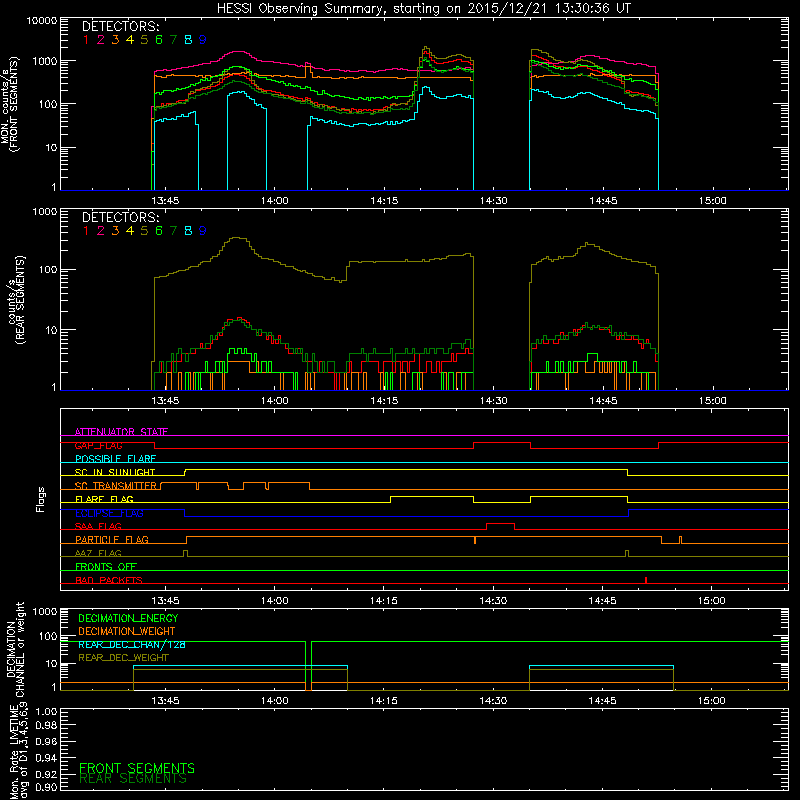Click the Flags y-axis title
Viewport: 800px width, 800px height.
[41, 499]
